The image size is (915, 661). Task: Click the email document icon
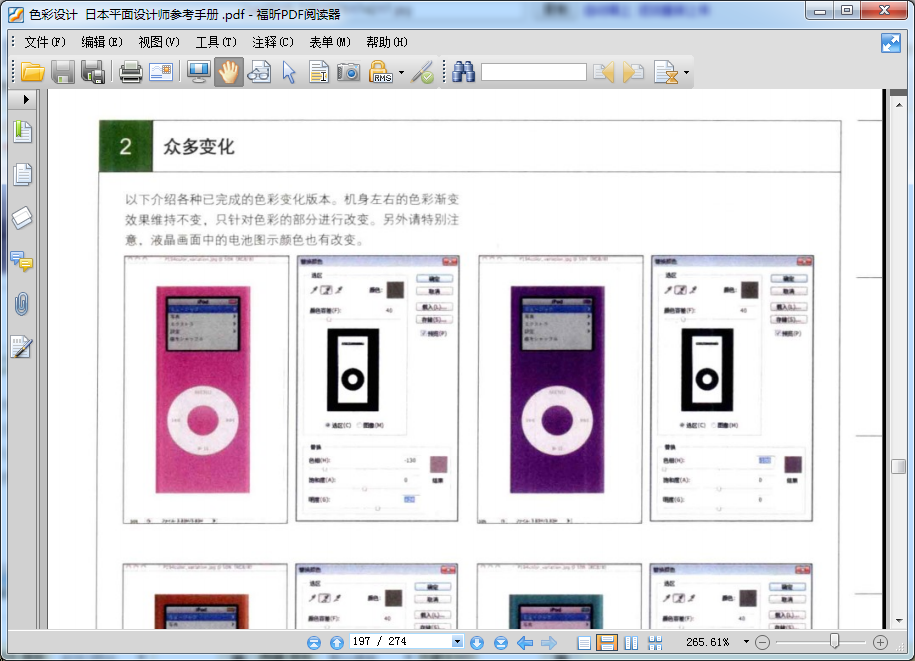(x=160, y=72)
